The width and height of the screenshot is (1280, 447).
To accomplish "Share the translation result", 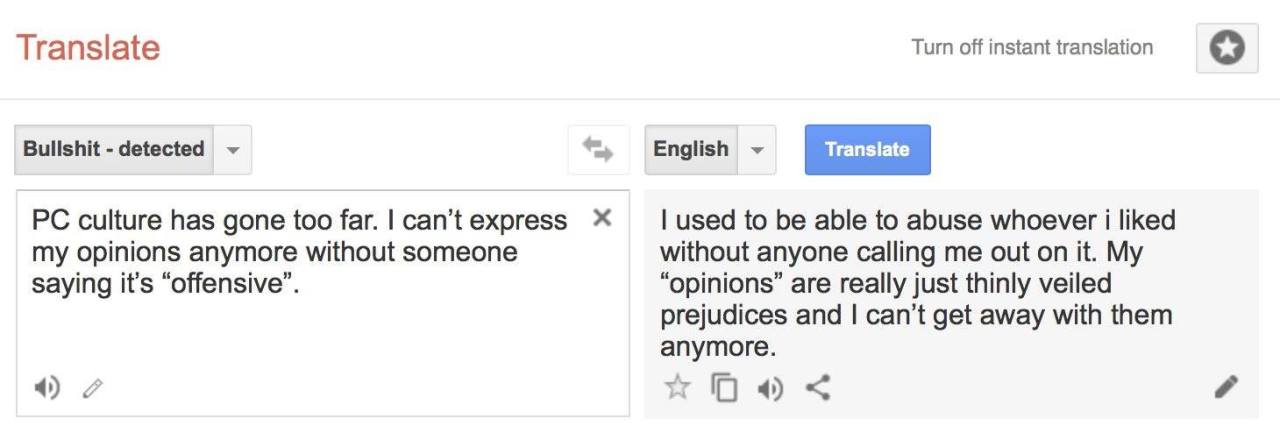I will (817, 386).
